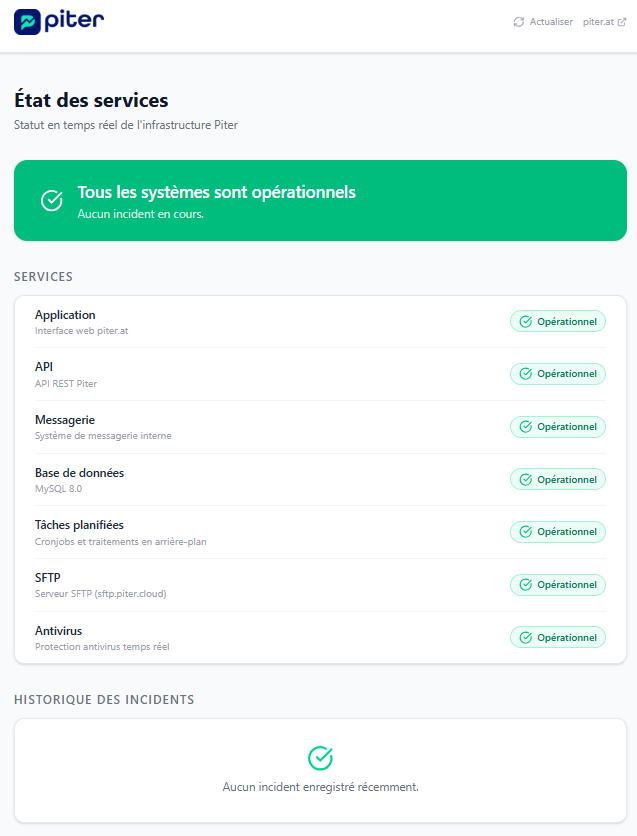Open the piter.at link in the header
The height and width of the screenshot is (836, 637).
[604, 22]
